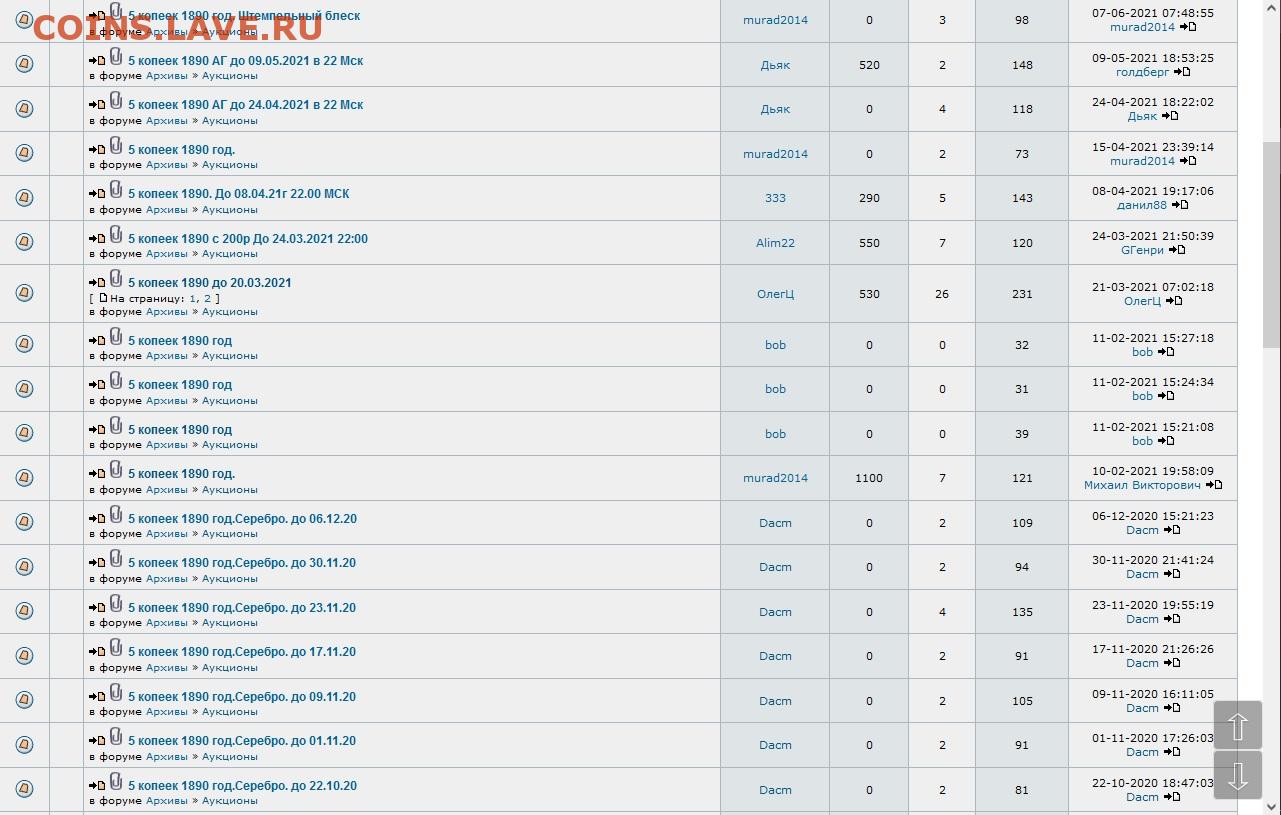Click the scroll-to-top arrow button

coord(1238,725)
